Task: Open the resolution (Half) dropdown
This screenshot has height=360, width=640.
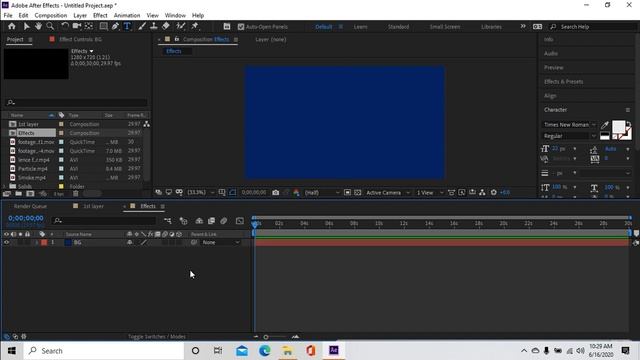Action: [x=322, y=192]
